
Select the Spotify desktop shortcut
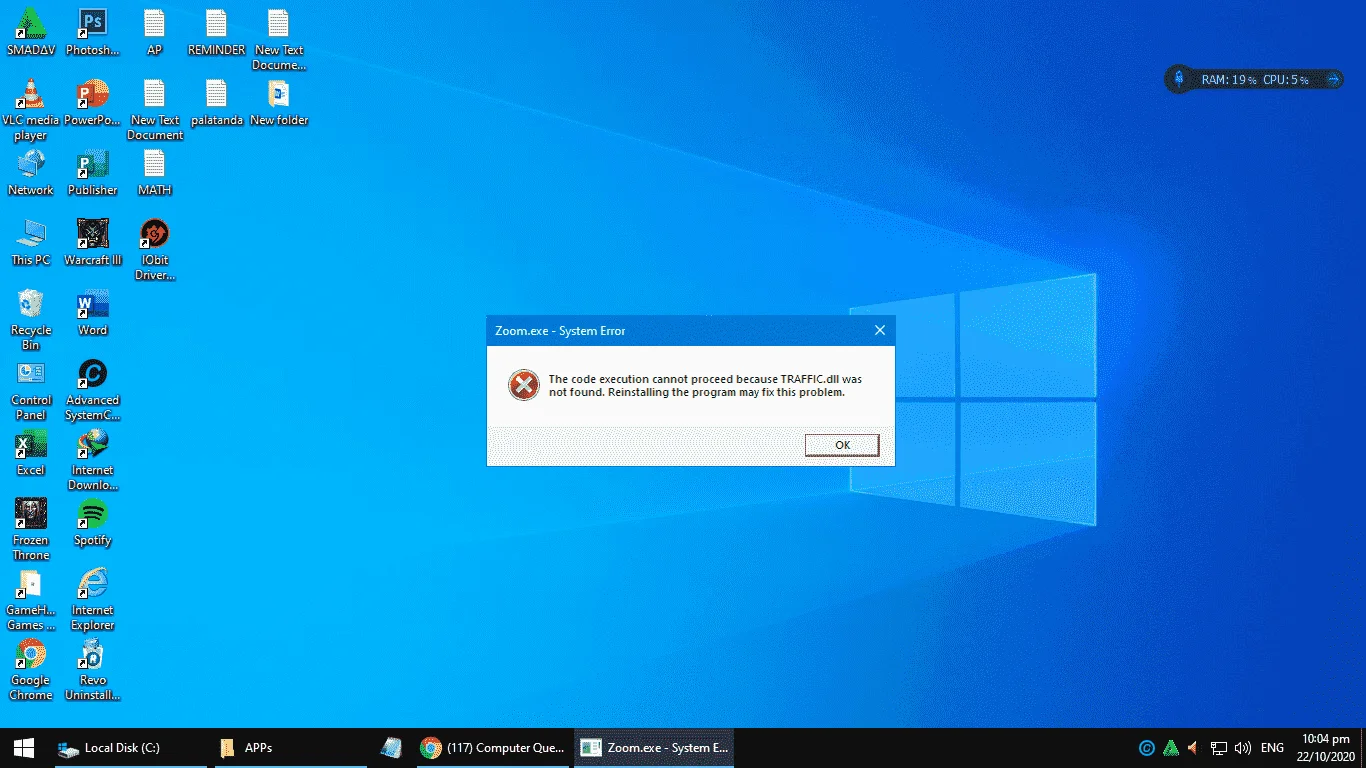point(92,521)
